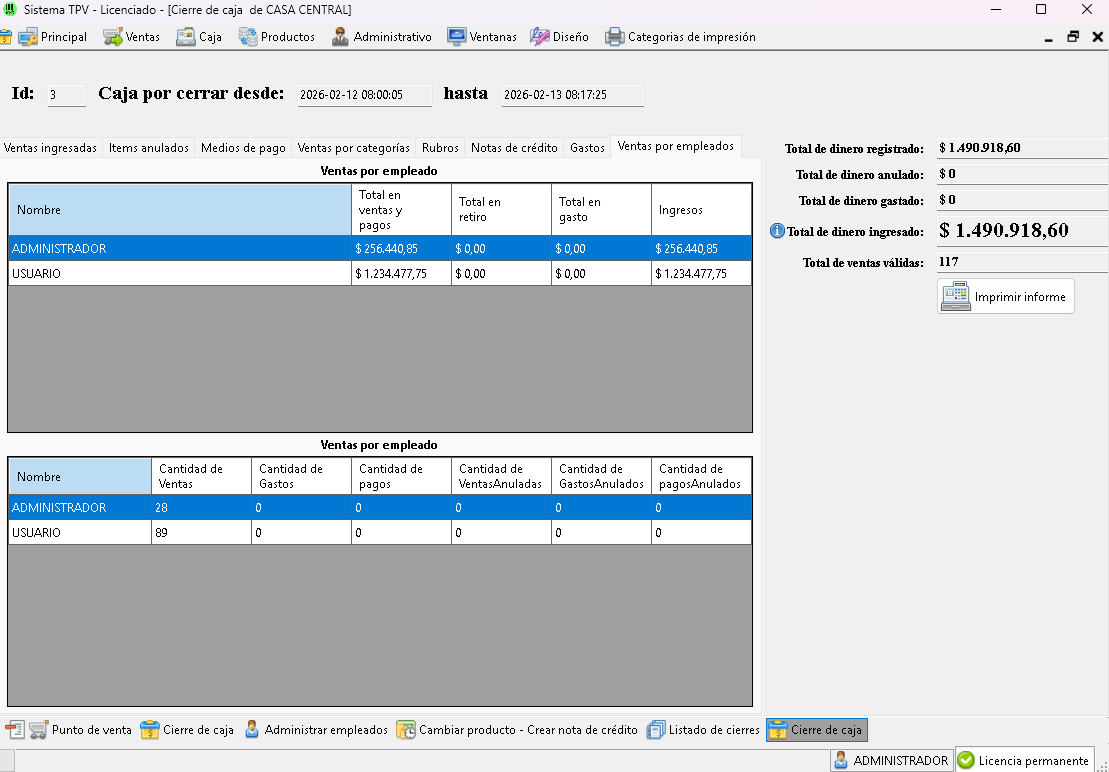The height and width of the screenshot is (772, 1109).
Task: Select the Ventas por categorías tab
Action: pyautogui.click(x=353, y=148)
